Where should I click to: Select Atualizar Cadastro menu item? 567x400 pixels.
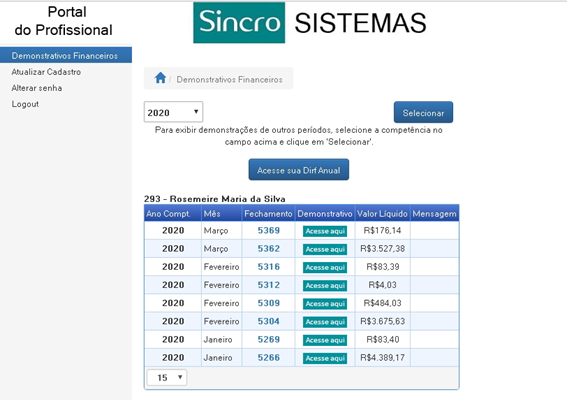pyautogui.click(x=46, y=72)
